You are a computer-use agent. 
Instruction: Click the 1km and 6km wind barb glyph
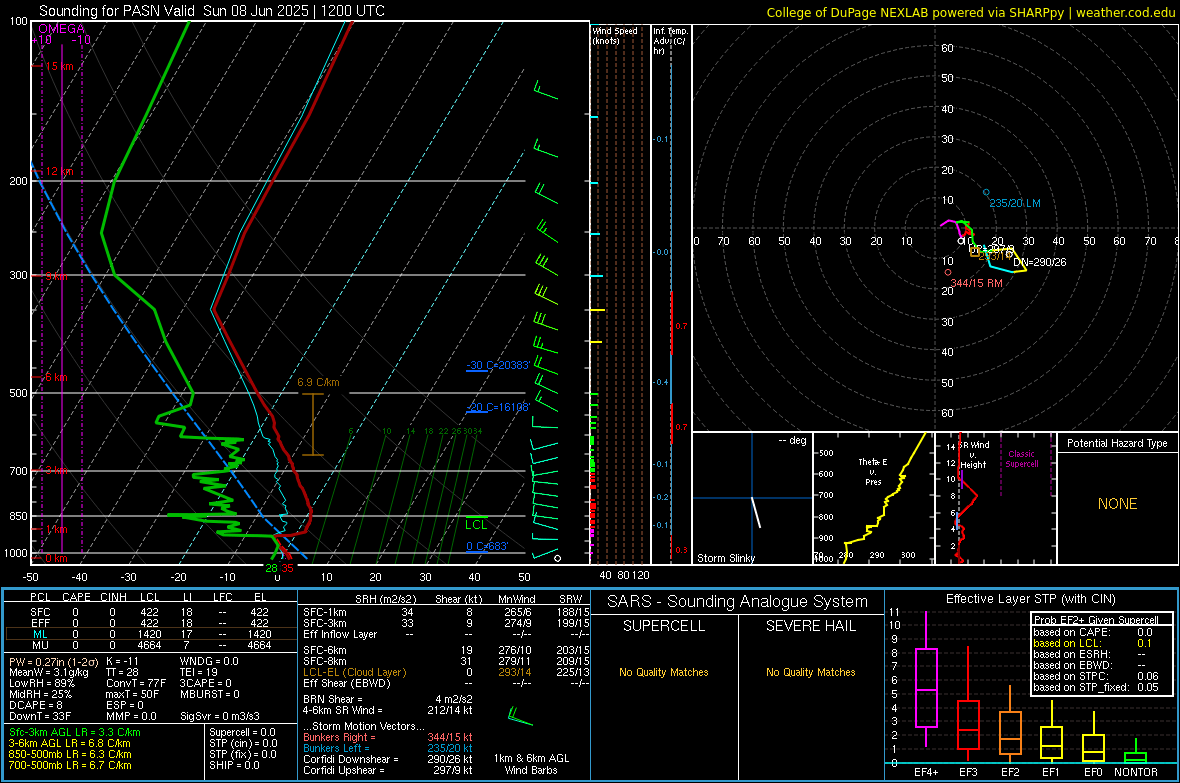click(520, 716)
